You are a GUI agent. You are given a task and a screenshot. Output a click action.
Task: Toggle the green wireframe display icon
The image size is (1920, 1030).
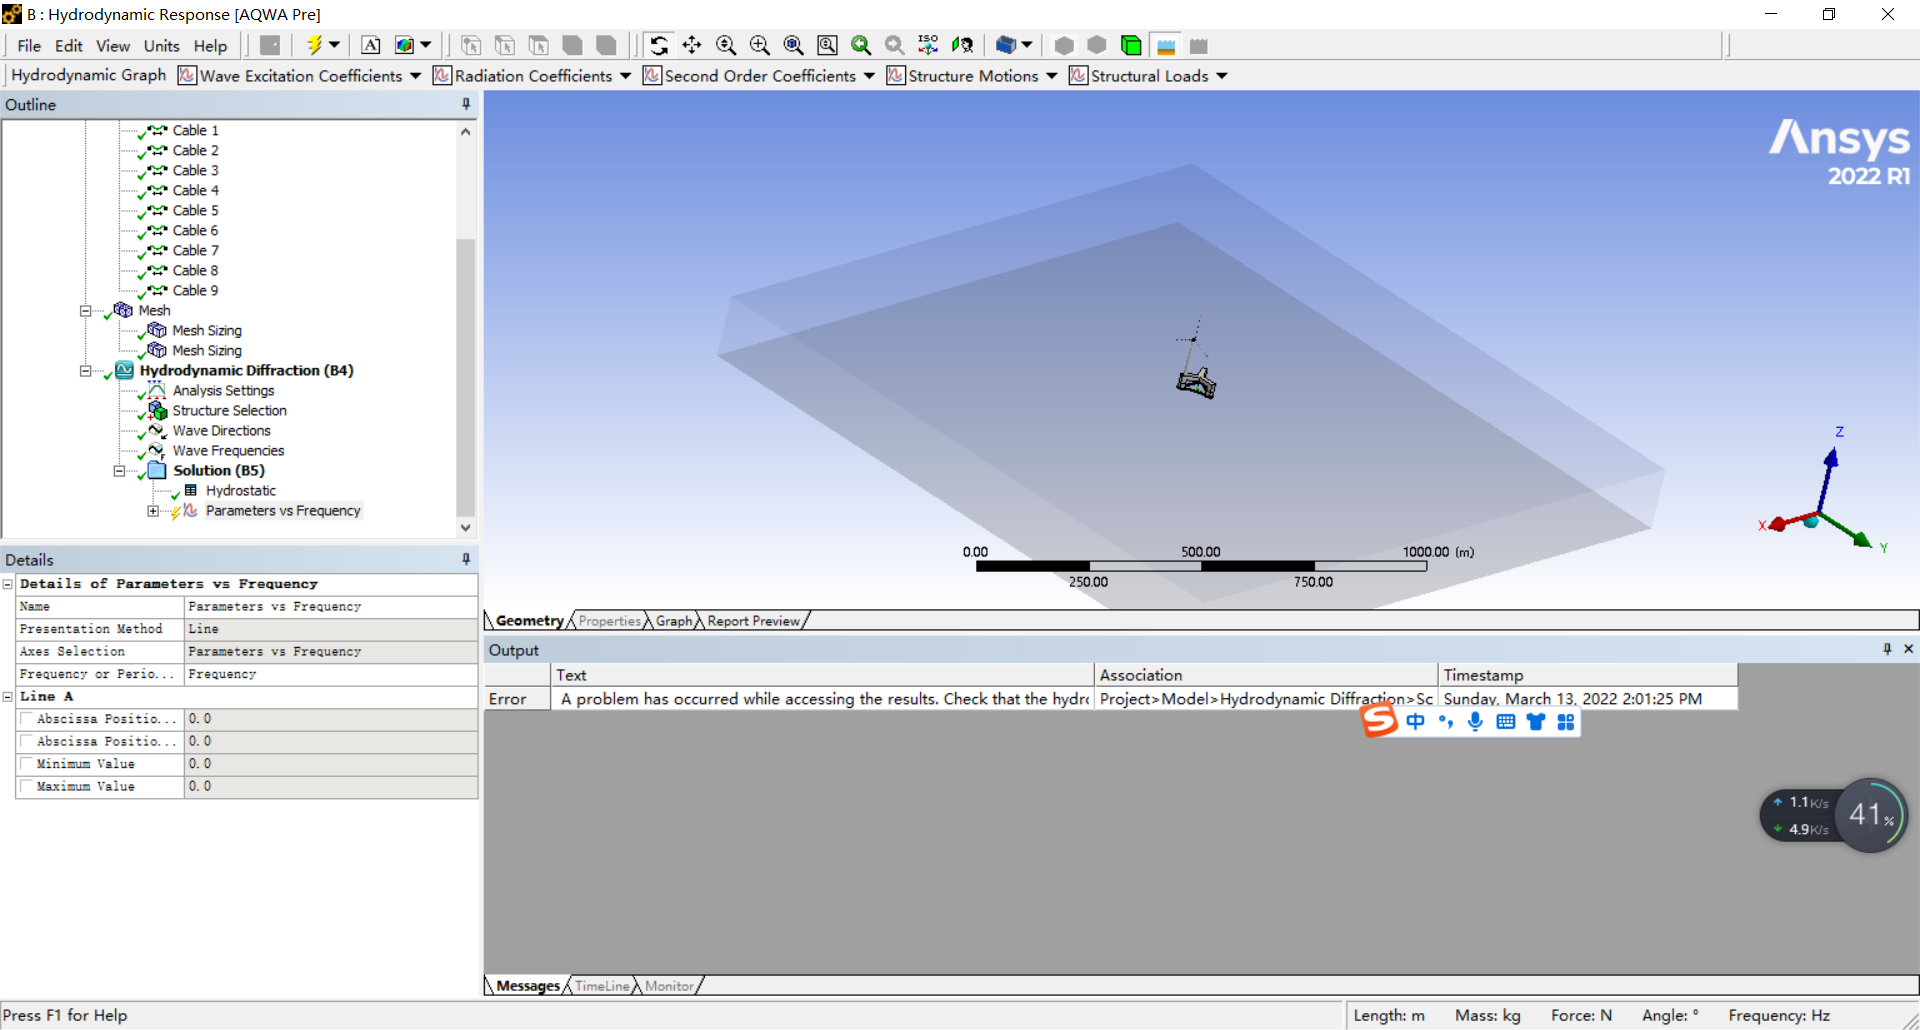(x=1131, y=45)
